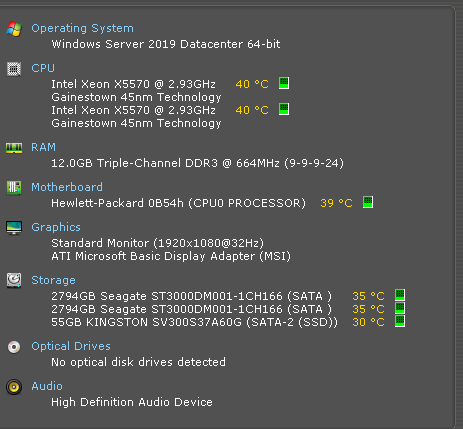Image resolution: width=463 pixels, height=429 pixels.
Task: Click the Optical Drives disc icon
Action: click(14, 347)
